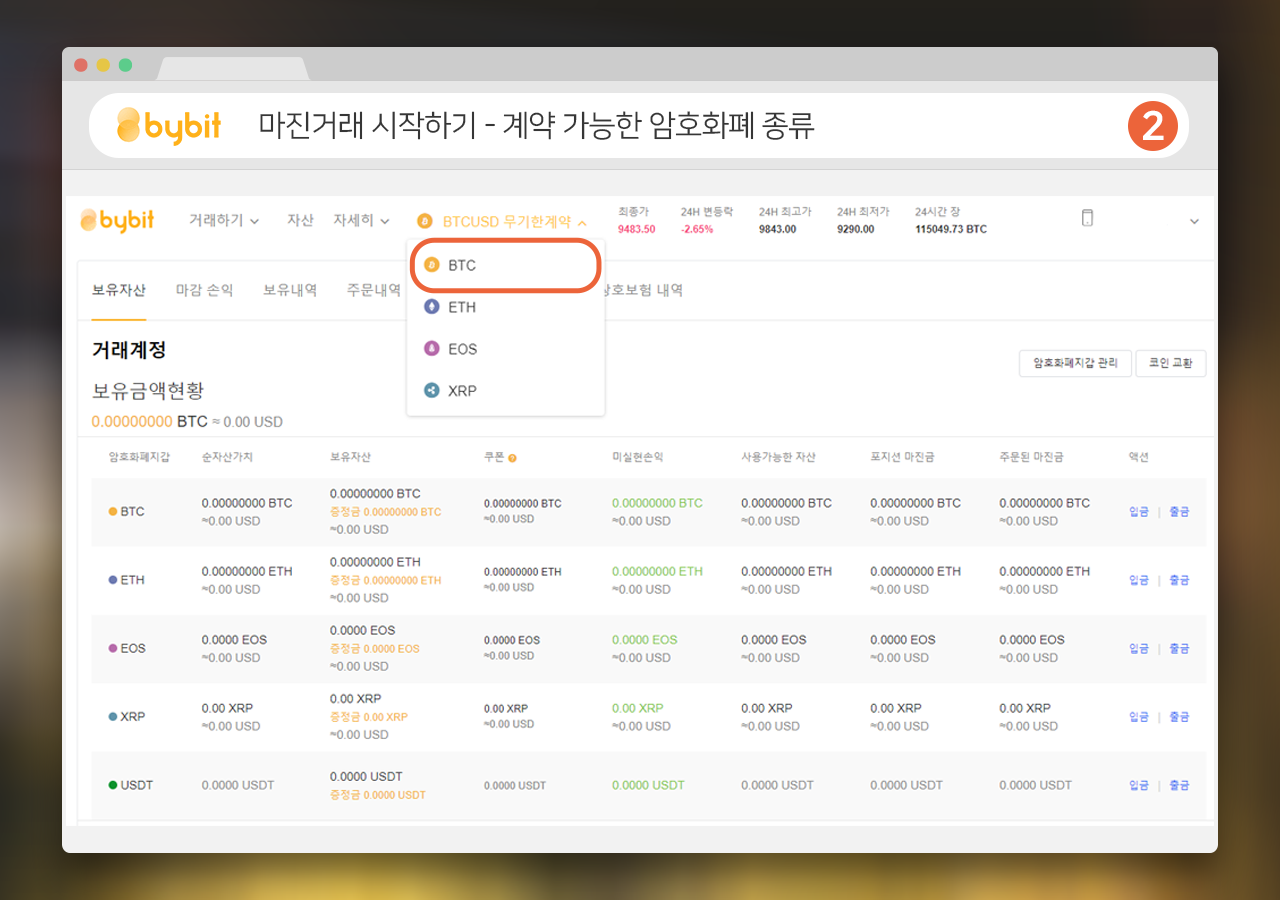Click 입금 link in the BTC row
The image size is (1280, 900).
coord(1139,512)
